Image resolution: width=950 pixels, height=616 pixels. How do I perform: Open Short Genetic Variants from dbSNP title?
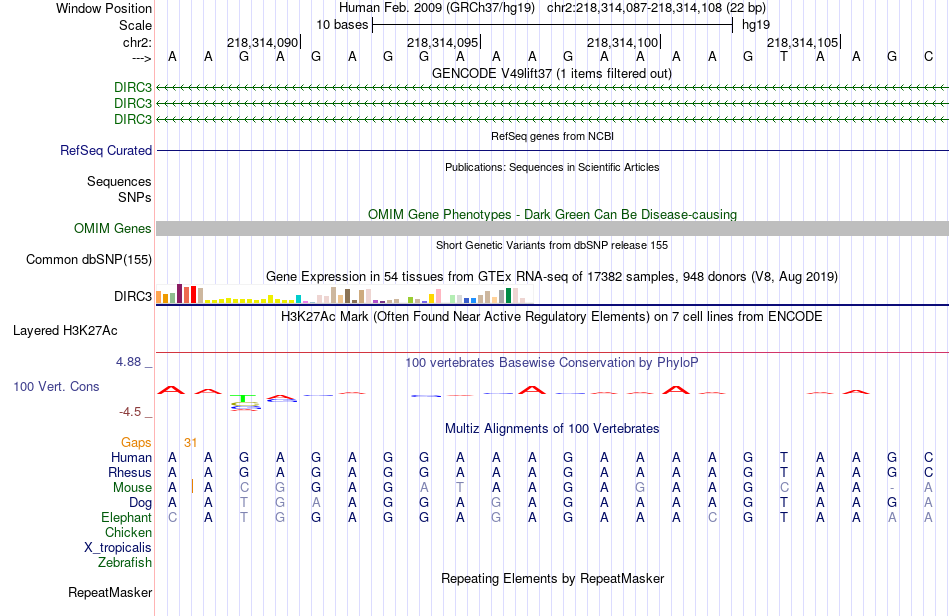pyautogui.click(x=552, y=245)
